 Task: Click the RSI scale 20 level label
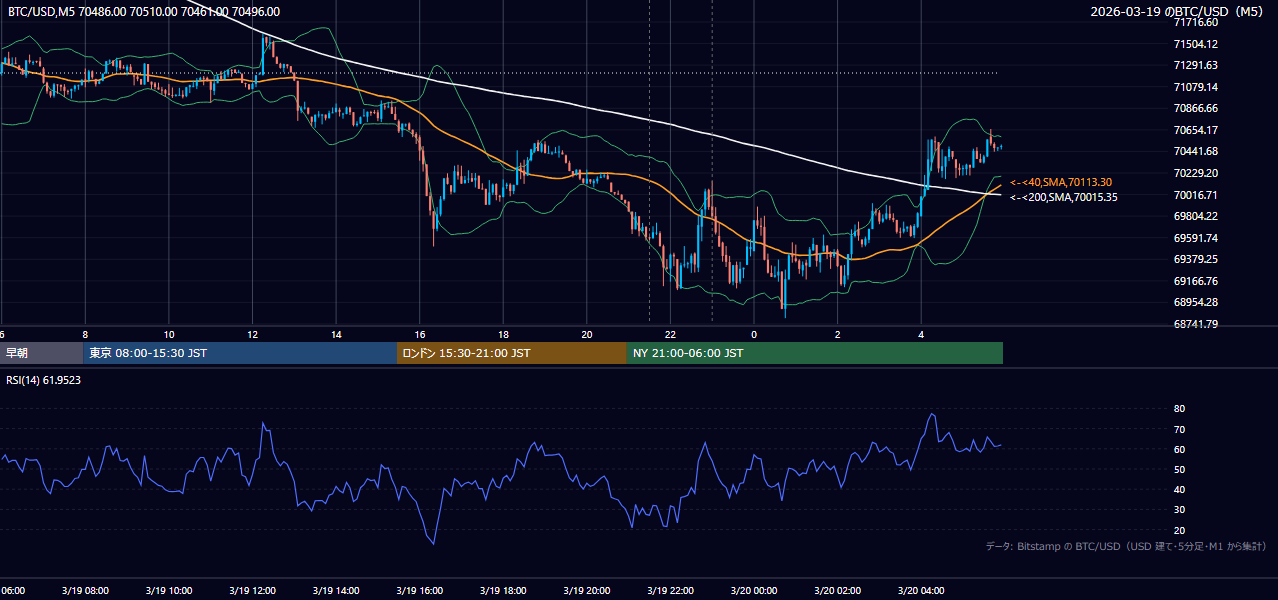pyautogui.click(x=1179, y=530)
